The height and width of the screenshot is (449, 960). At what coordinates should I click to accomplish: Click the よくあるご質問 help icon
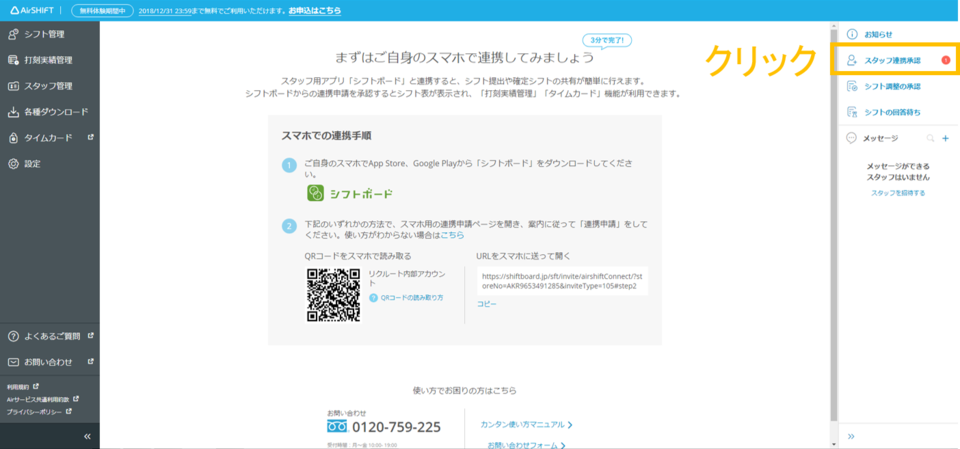click(x=14, y=336)
